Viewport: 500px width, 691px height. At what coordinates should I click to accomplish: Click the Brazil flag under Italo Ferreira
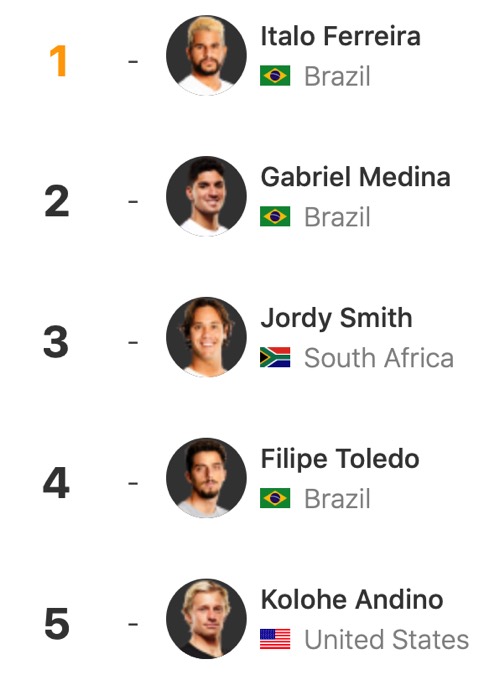[x=275, y=75]
